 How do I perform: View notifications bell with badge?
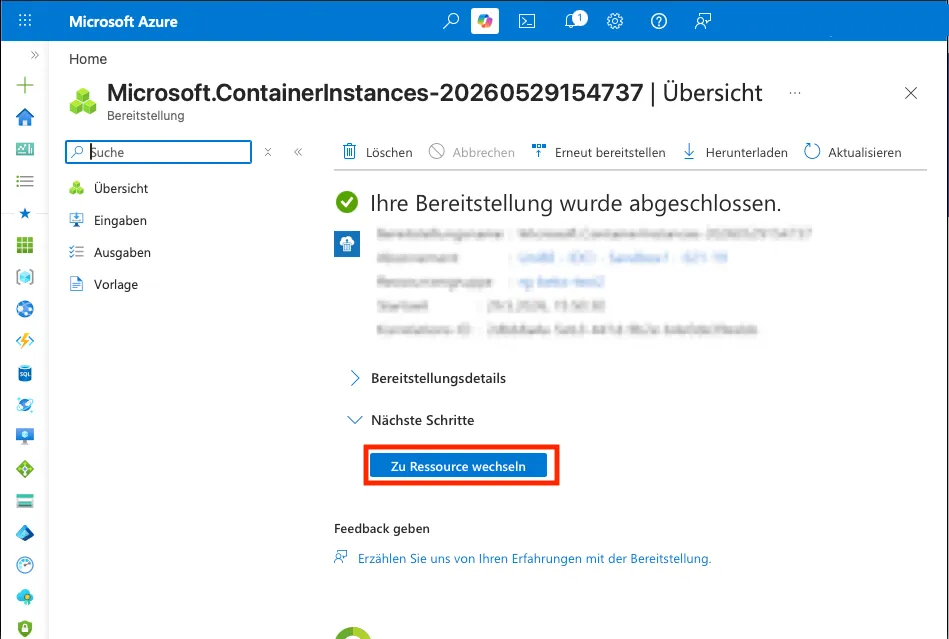click(574, 21)
